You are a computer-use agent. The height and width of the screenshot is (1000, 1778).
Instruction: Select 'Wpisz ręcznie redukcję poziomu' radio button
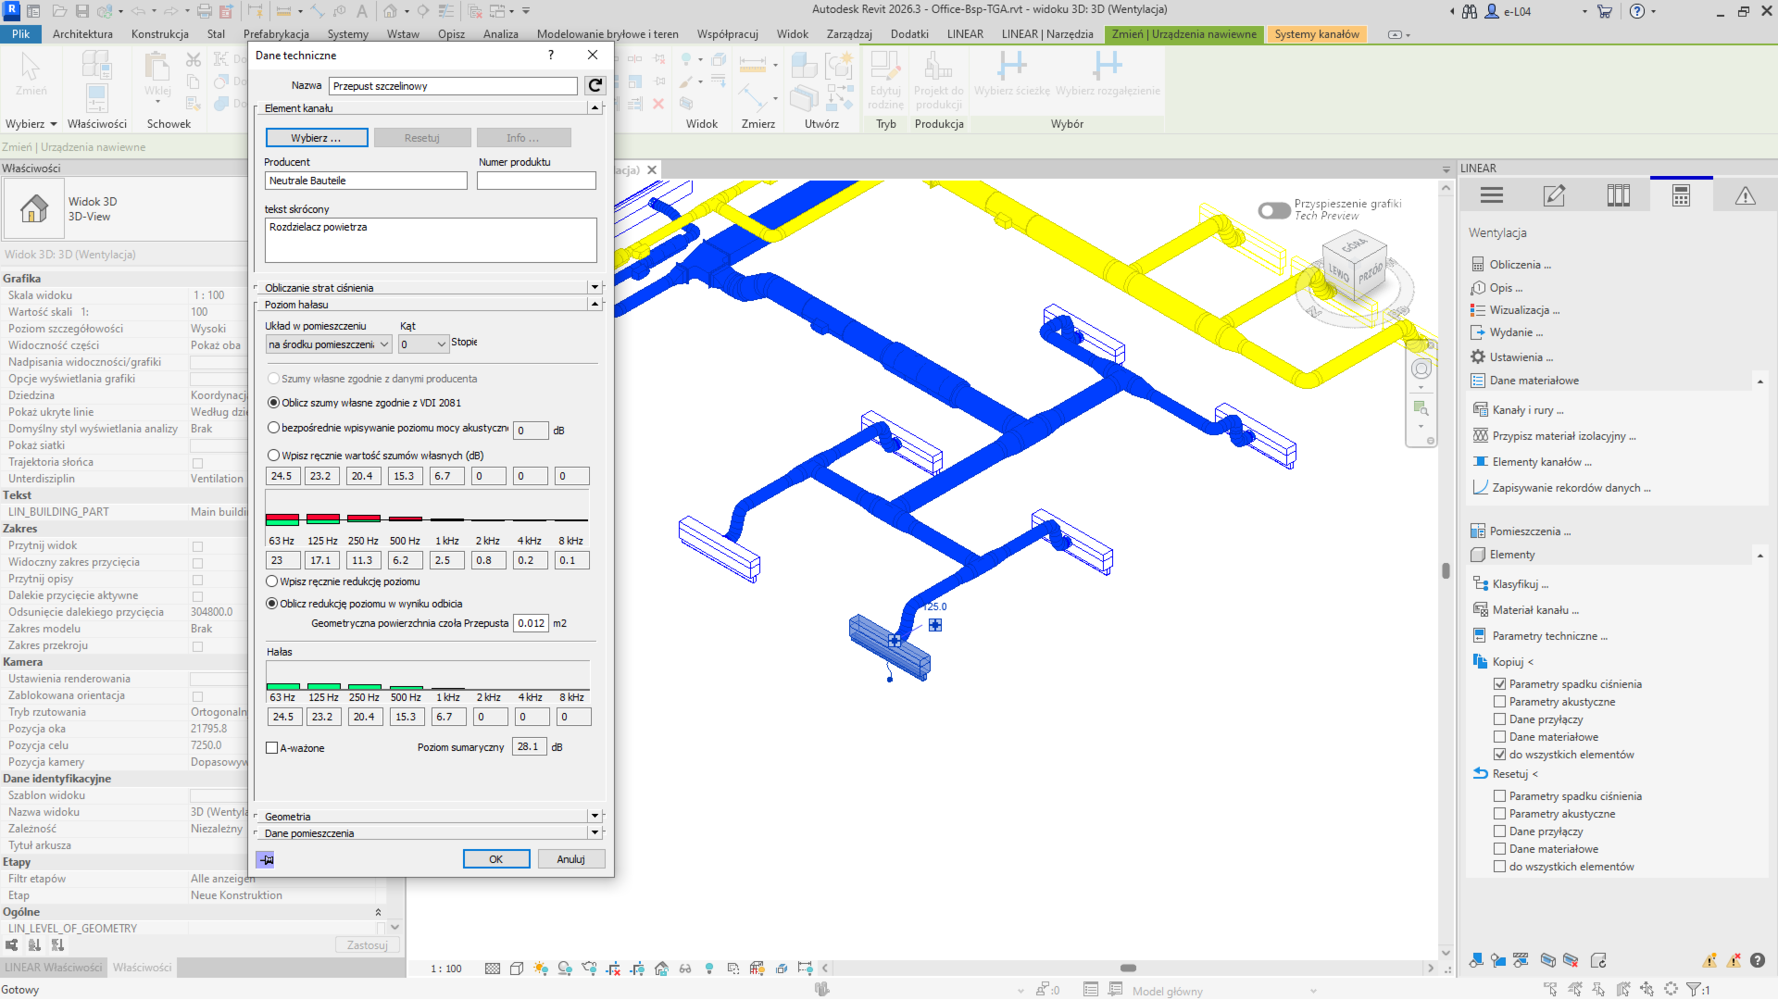coord(272,582)
